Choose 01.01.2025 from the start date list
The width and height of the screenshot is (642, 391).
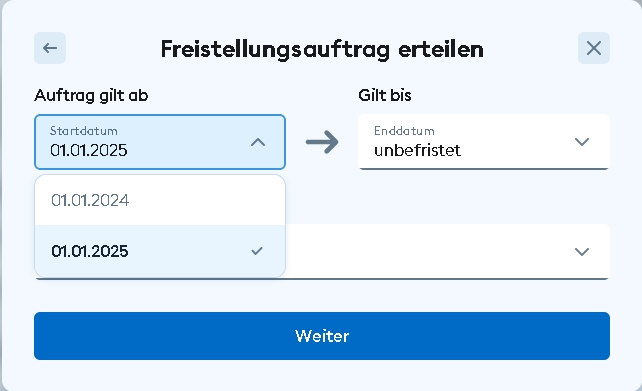tap(160, 251)
